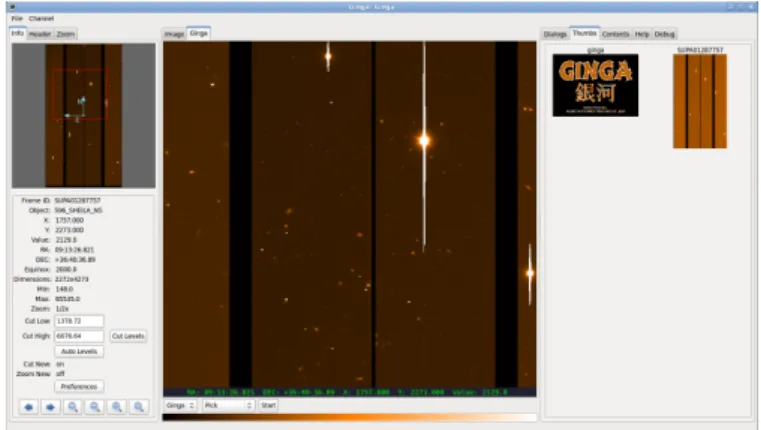Screen dimensions: 761x430
Task: Select the Image channel tab
Action: (174, 34)
